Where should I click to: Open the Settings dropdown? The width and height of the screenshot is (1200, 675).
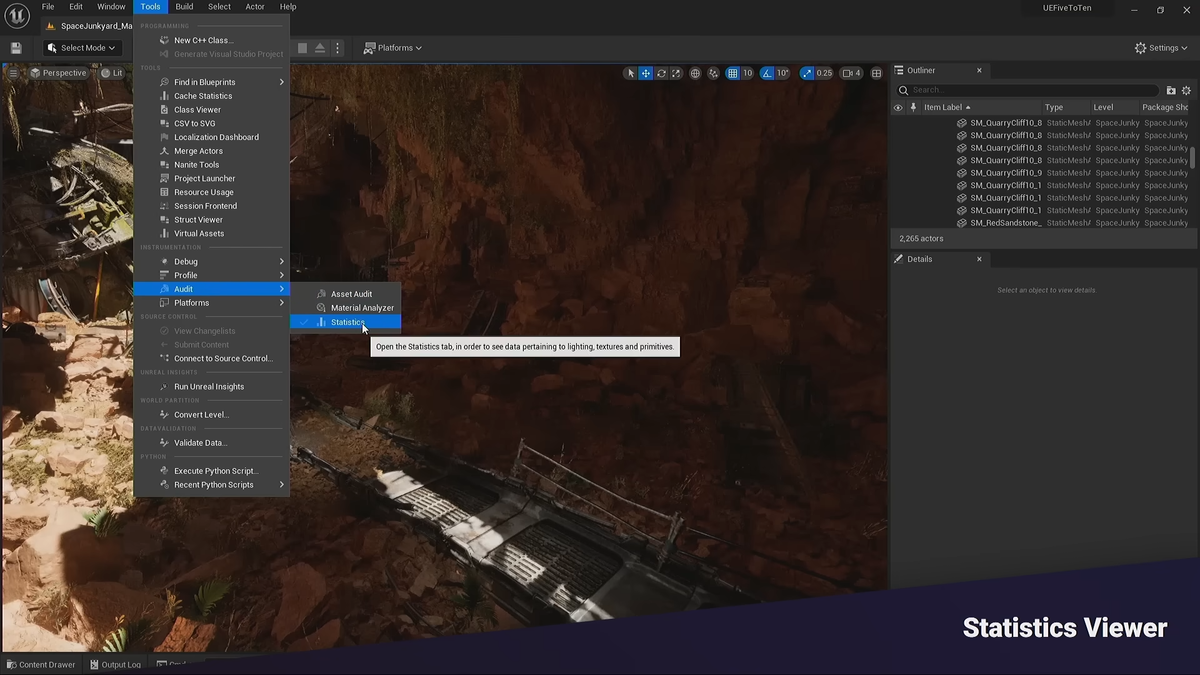1162,48
